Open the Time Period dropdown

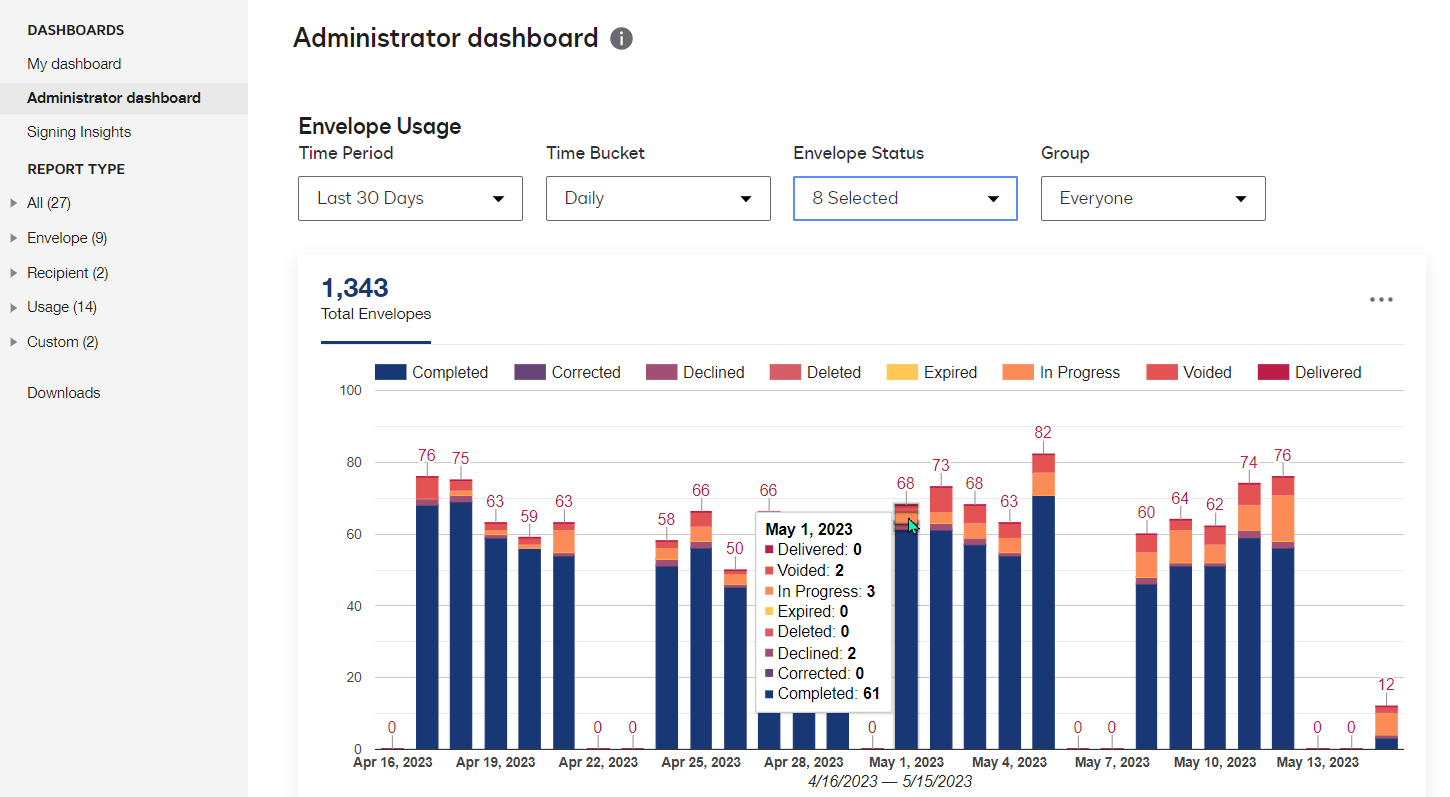(410, 198)
